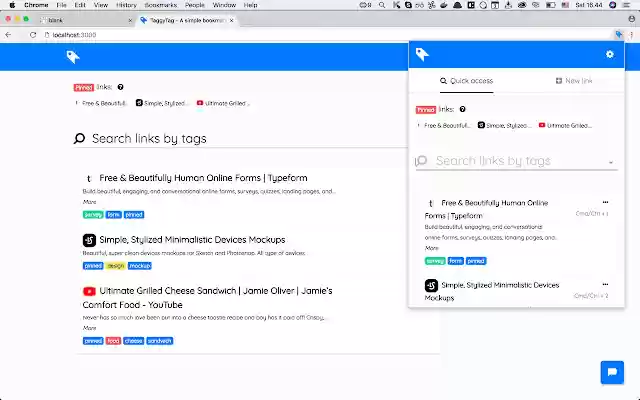This screenshot has width=640, height=400.
Task: Open the View menu
Action: click(101, 5)
